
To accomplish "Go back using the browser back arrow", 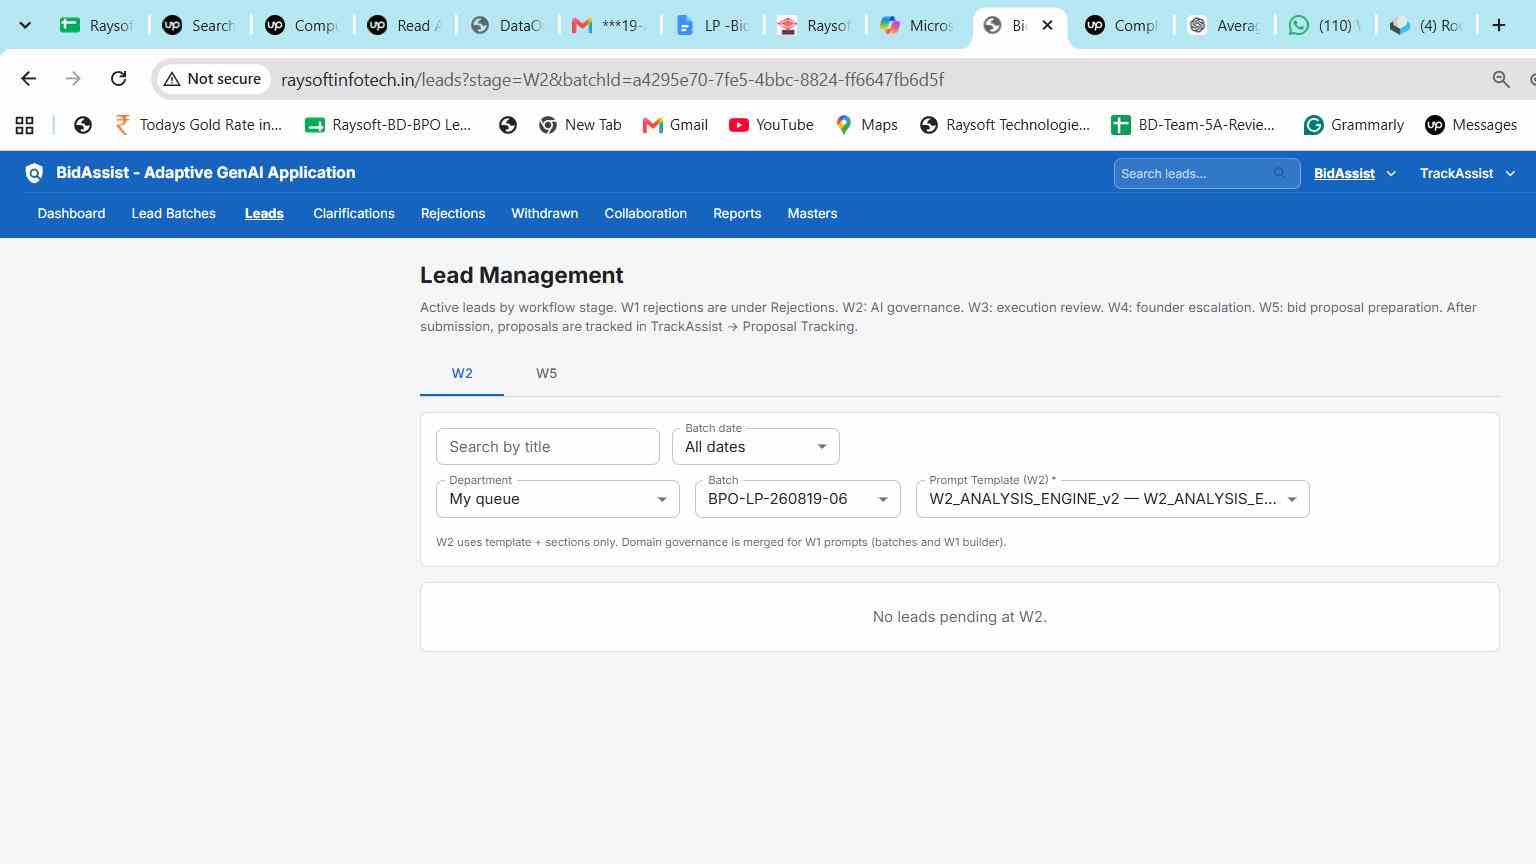I will point(28,79).
